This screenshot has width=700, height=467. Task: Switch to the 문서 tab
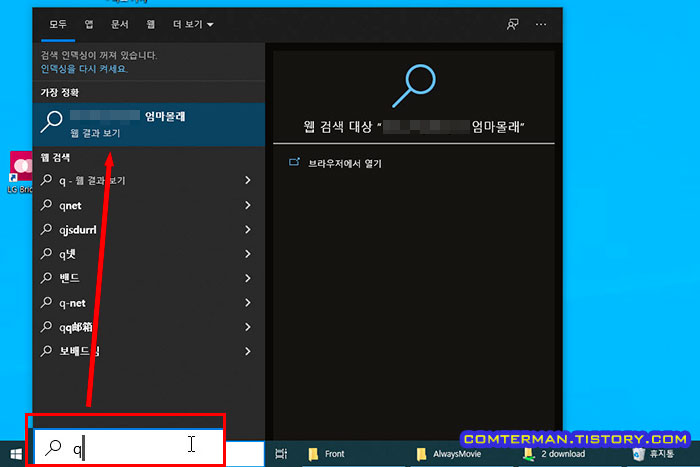click(x=119, y=25)
